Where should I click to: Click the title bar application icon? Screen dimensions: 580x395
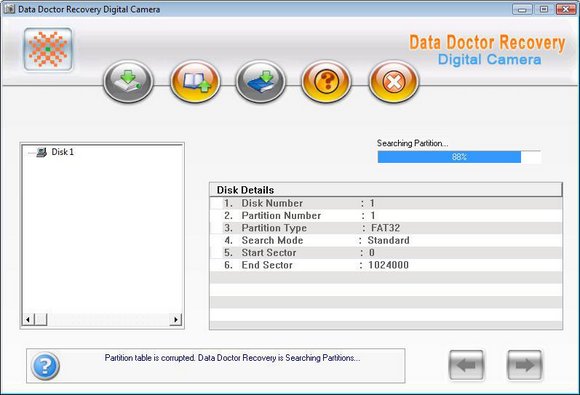pyautogui.click(x=9, y=9)
